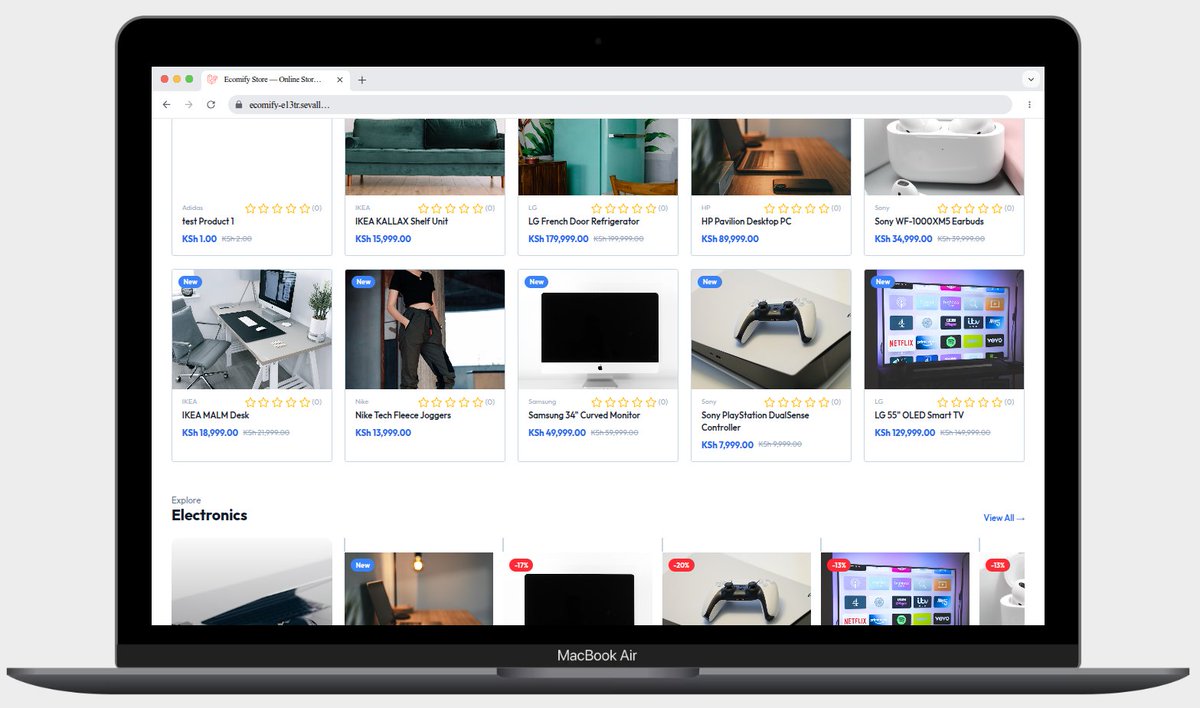Click the Nike brand label
This screenshot has height=708, width=1200.
point(361,402)
